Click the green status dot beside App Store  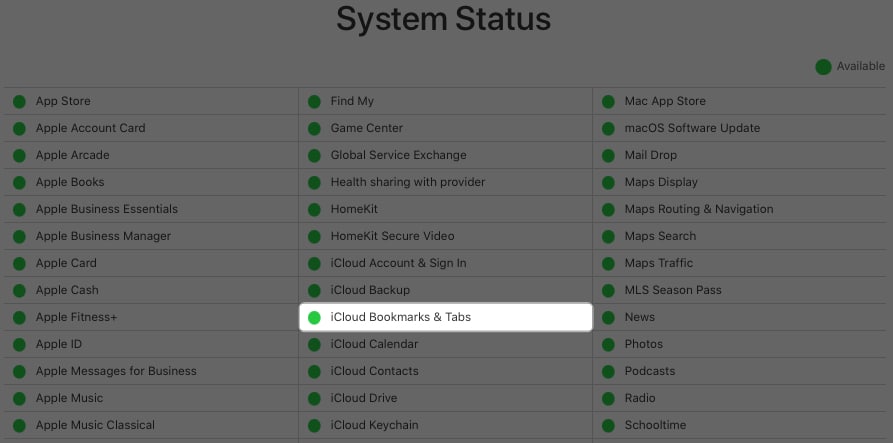point(19,101)
